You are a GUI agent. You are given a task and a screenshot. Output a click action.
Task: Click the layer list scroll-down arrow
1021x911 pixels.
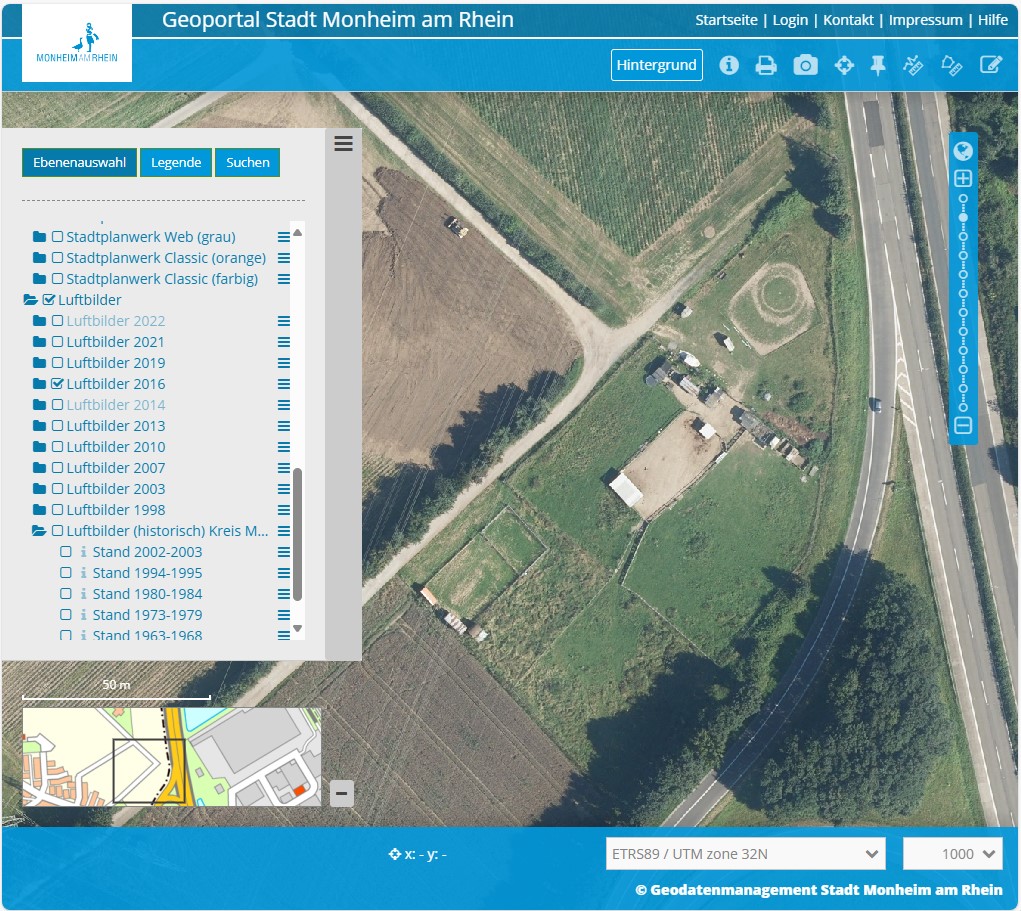coord(298,628)
